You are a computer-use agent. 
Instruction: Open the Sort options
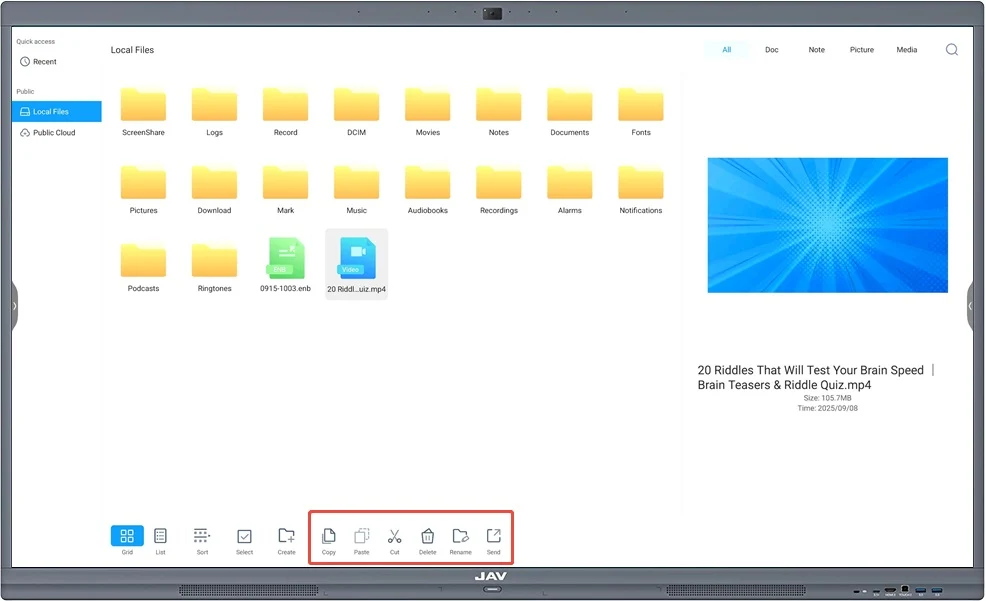(202, 535)
